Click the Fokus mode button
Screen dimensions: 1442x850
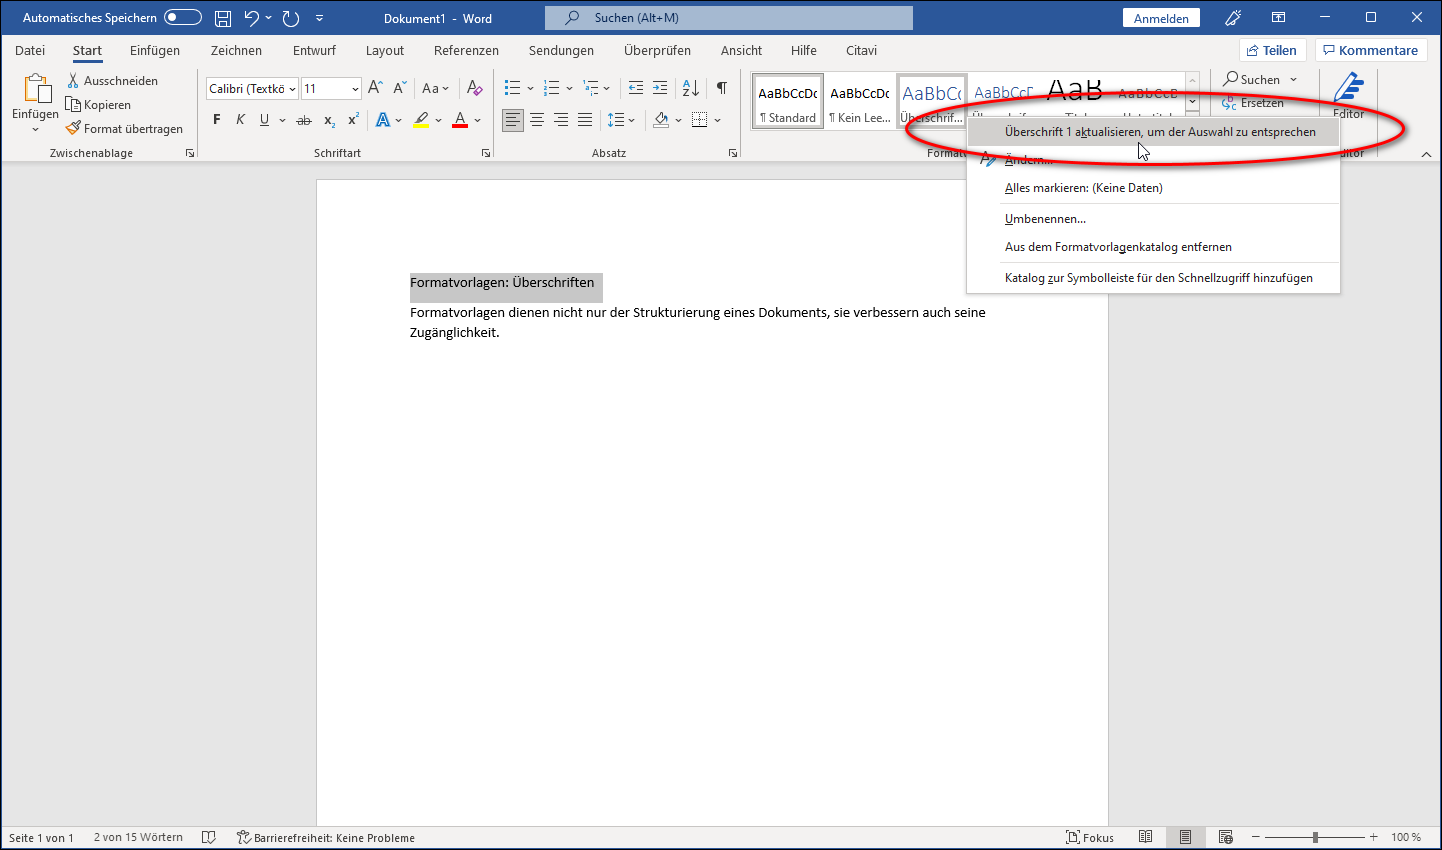click(1090, 837)
